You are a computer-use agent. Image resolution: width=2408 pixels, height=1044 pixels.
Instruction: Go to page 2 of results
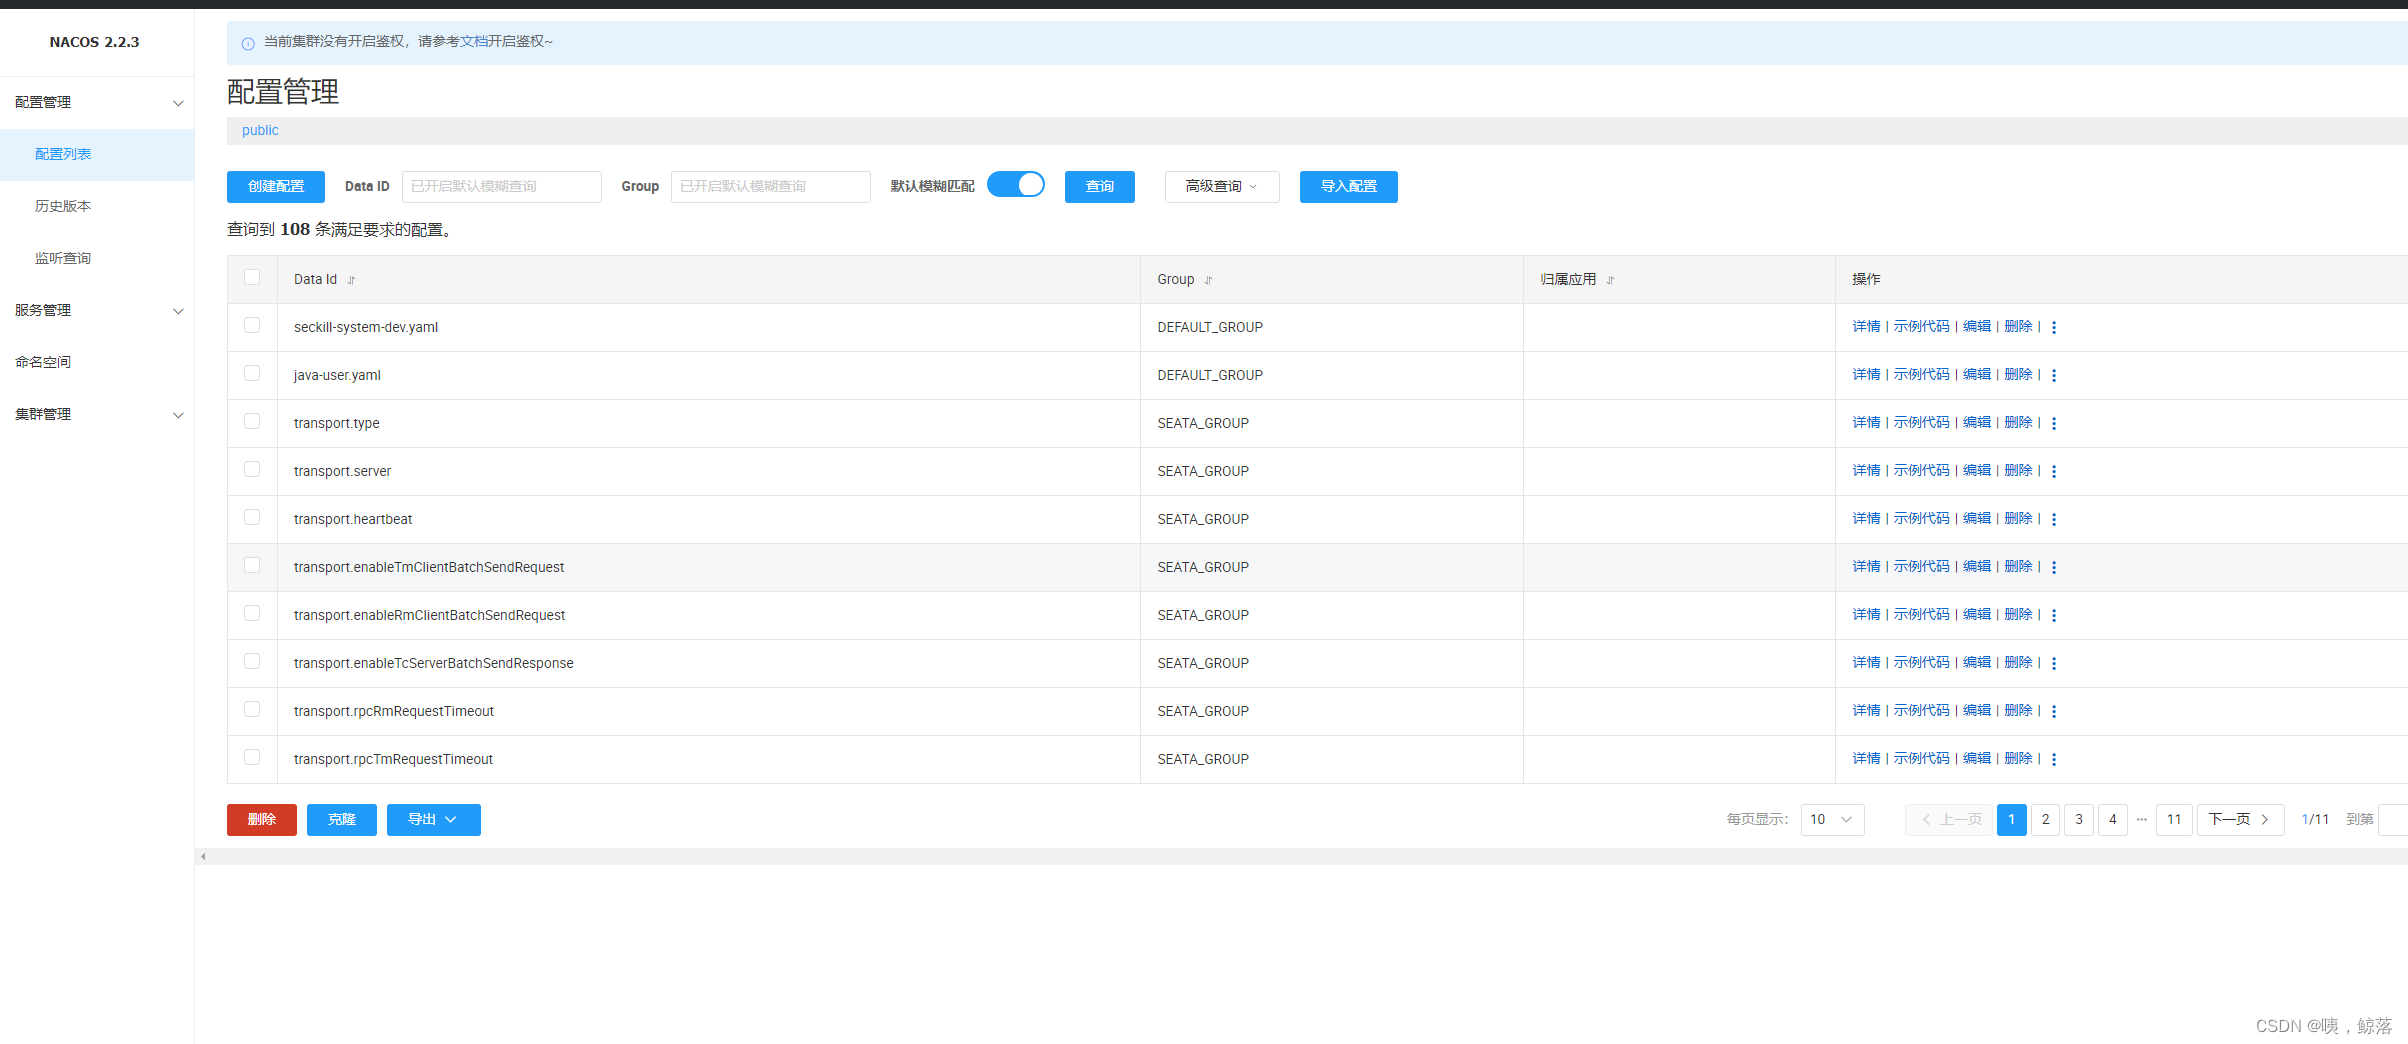(x=2045, y=819)
